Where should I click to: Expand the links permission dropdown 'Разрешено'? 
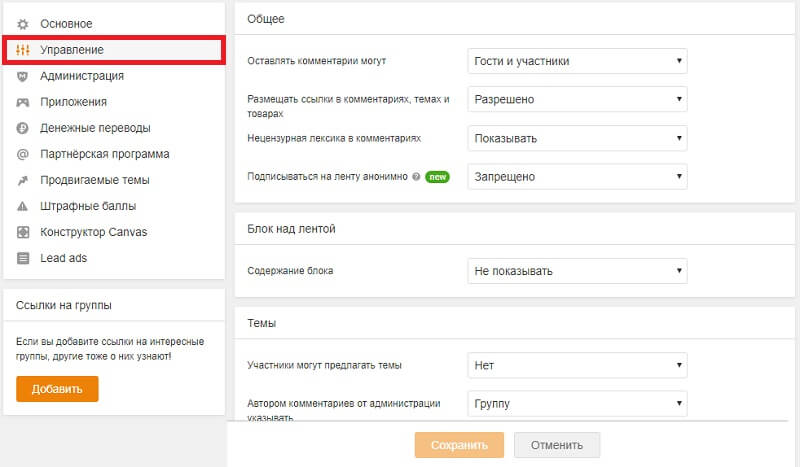pos(577,100)
